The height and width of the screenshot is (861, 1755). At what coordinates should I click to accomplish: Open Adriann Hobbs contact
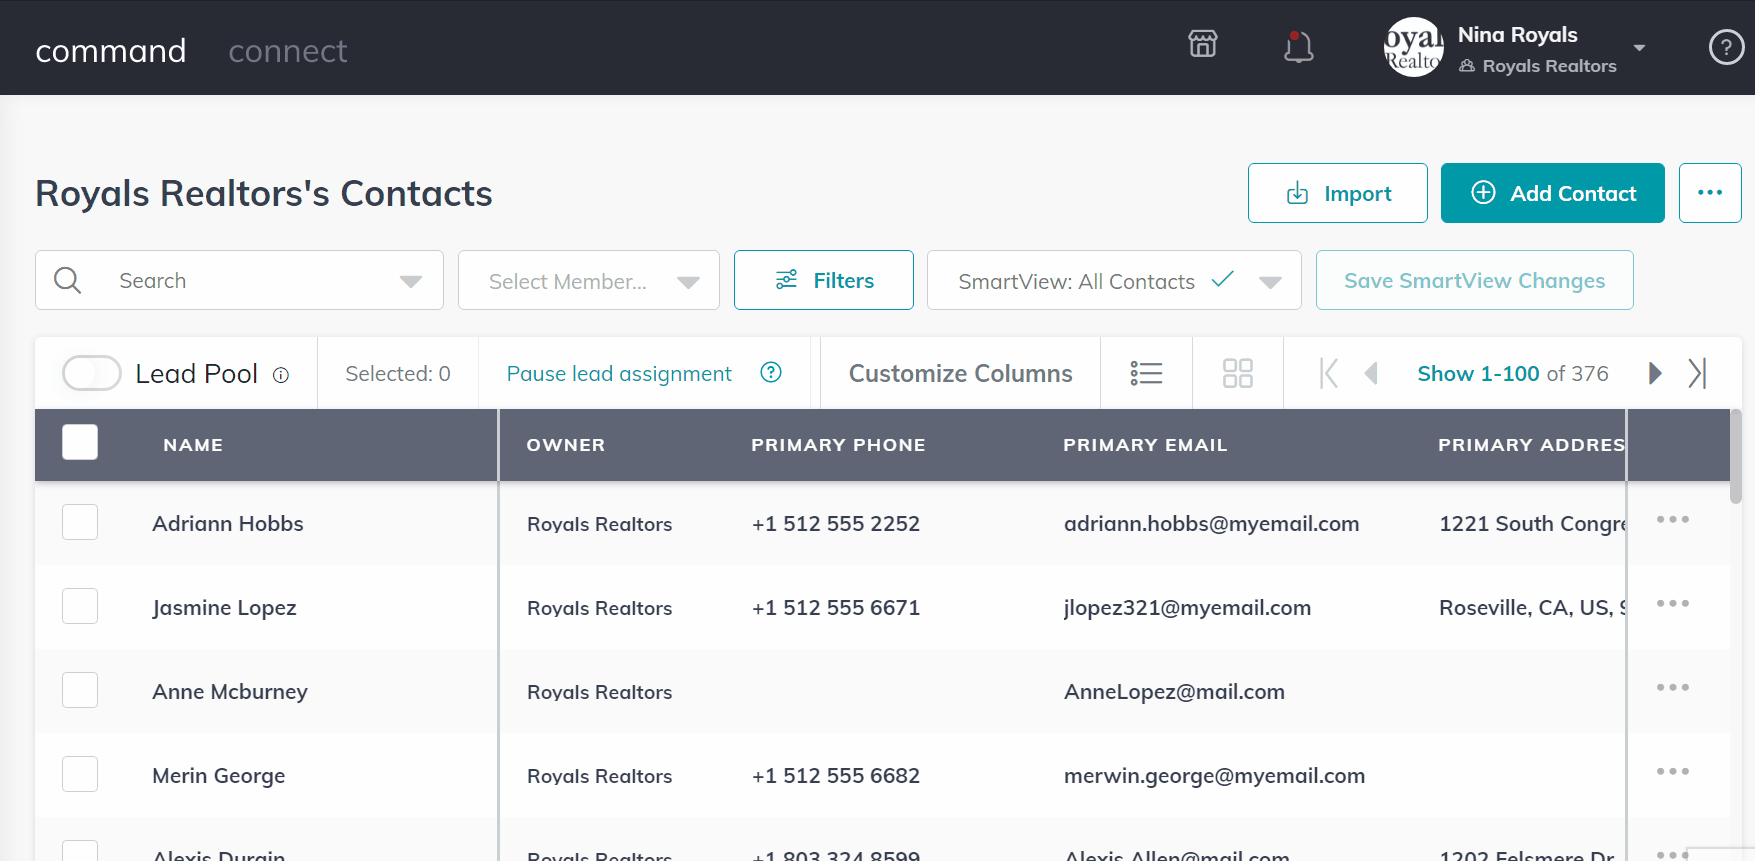pyautogui.click(x=228, y=523)
